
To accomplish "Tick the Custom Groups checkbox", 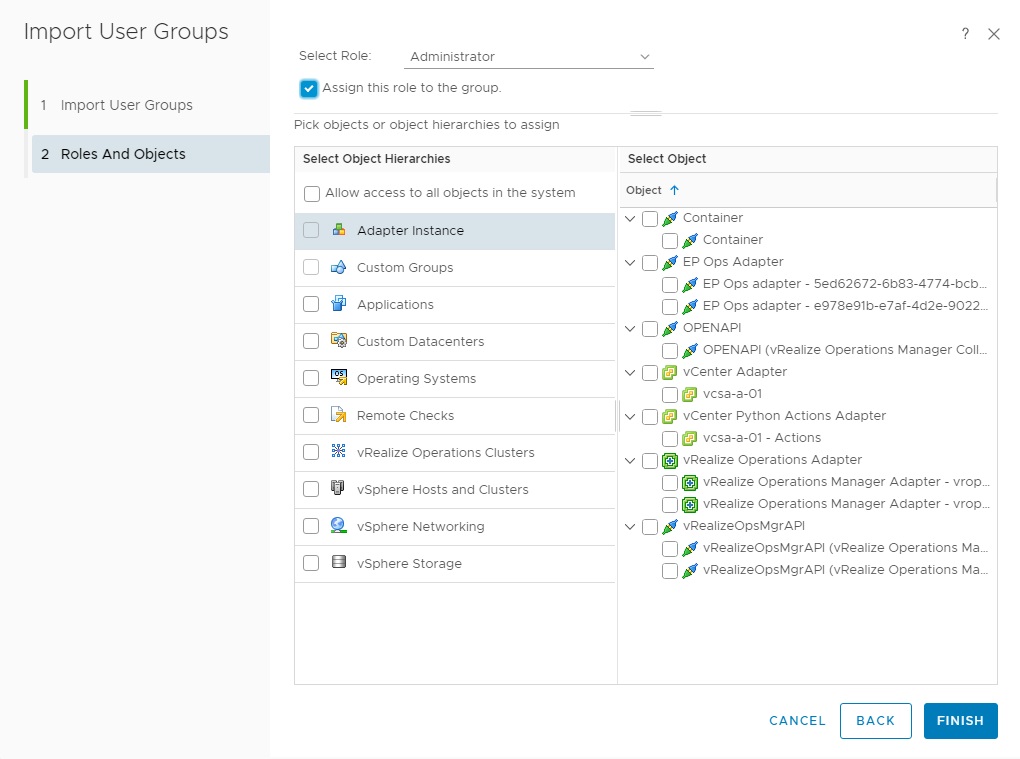I will coord(311,267).
